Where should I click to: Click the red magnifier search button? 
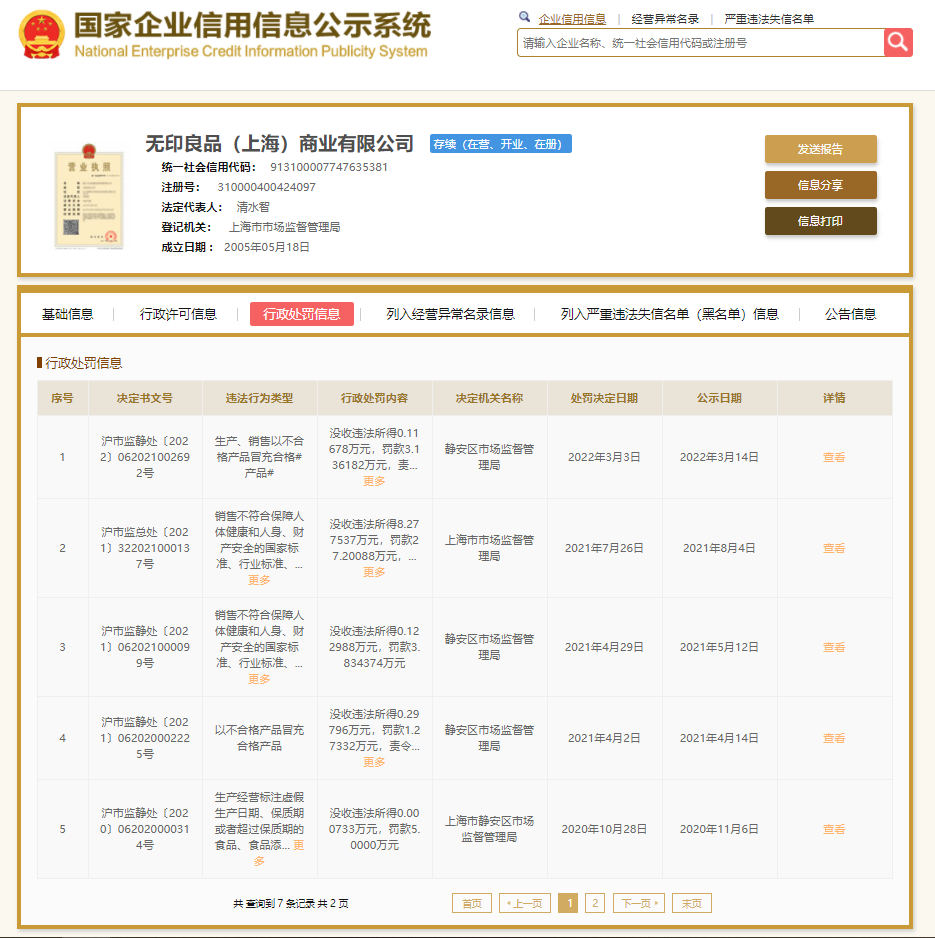click(x=898, y=42)
